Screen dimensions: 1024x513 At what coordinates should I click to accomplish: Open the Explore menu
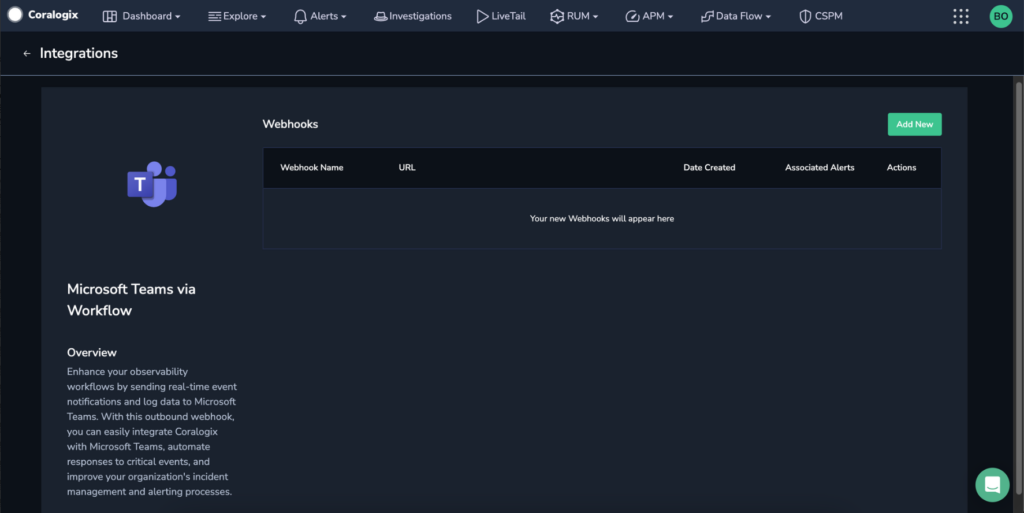coord(240,16)
